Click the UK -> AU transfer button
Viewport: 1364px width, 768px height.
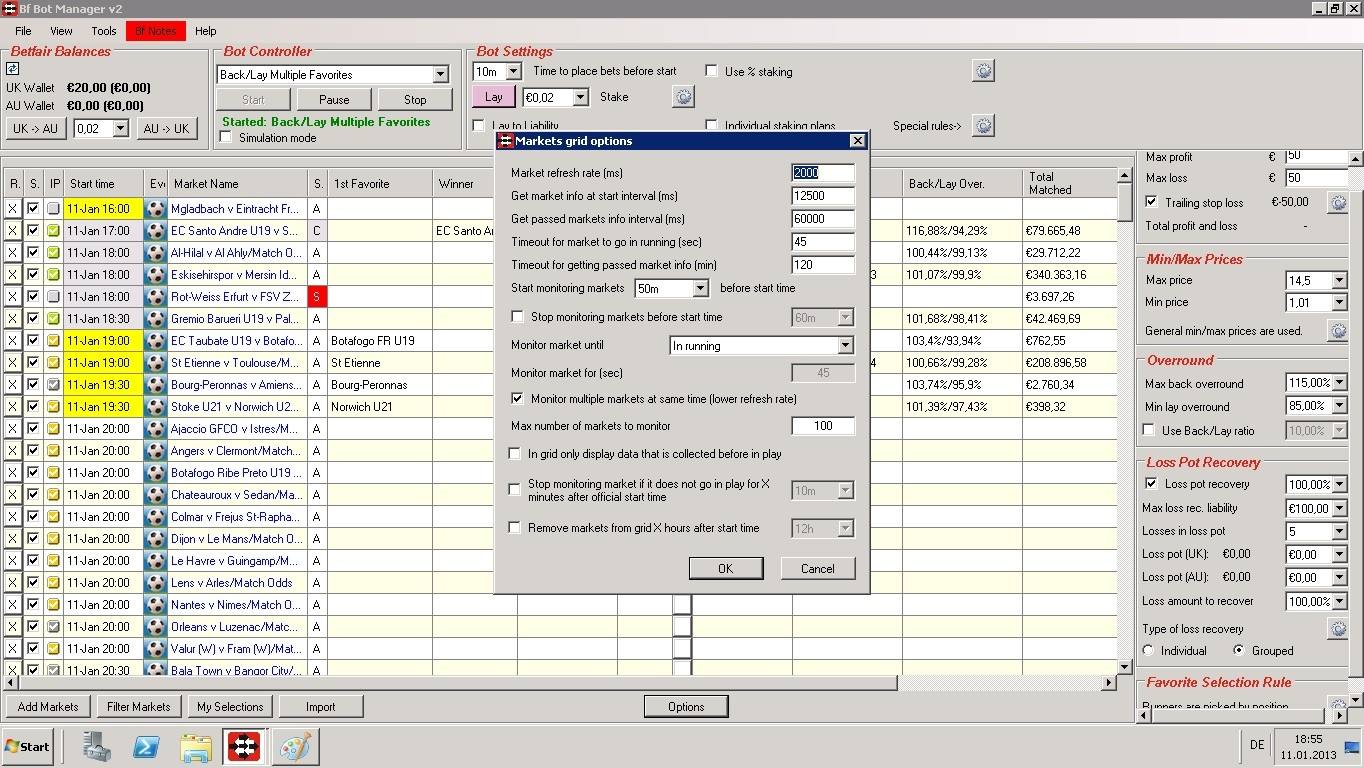35,128
